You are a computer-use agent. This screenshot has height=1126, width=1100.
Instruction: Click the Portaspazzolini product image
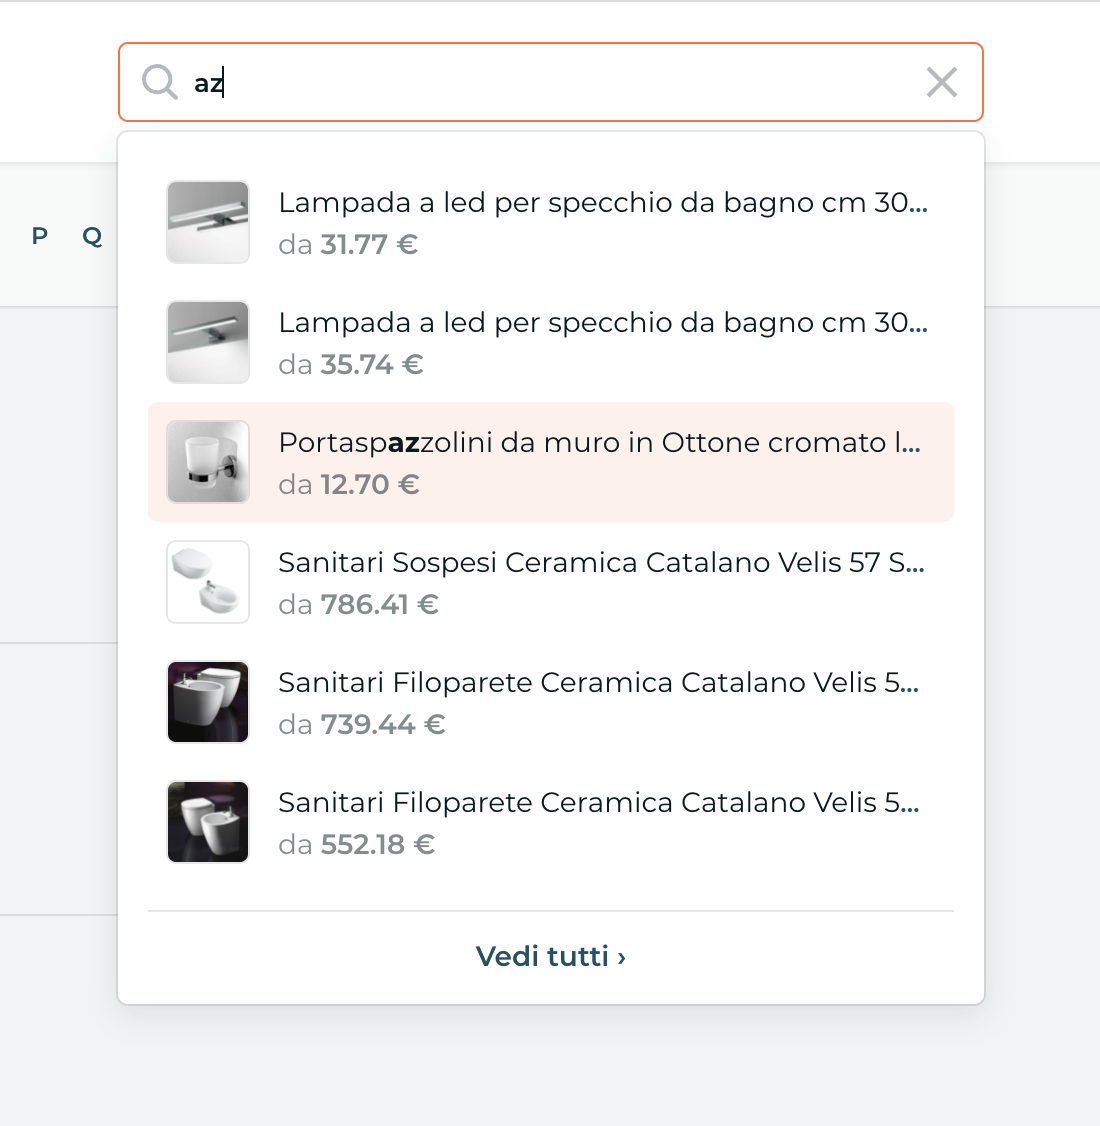tap(208, 462)
